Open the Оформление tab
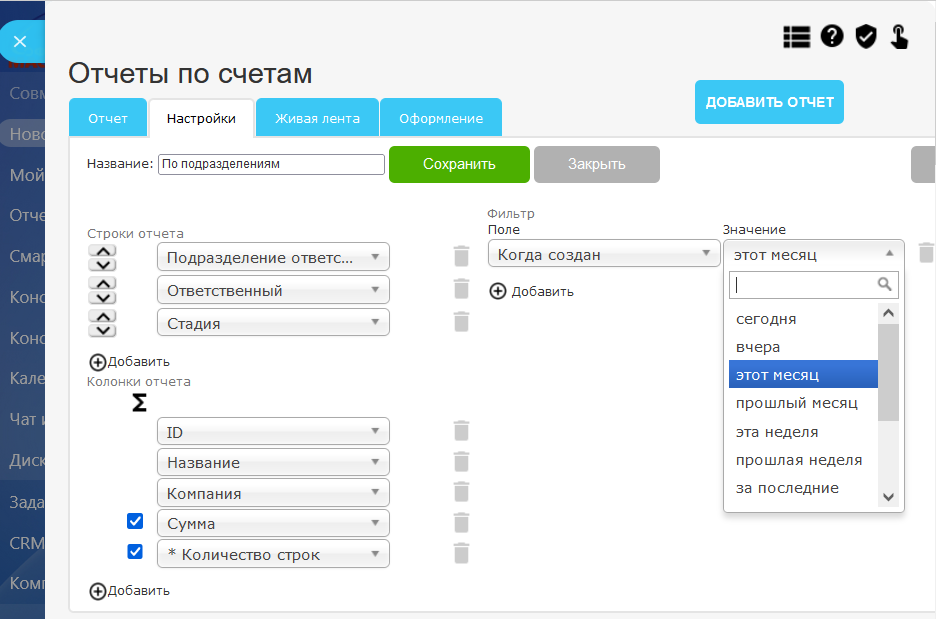 click(x=441, y=118)
